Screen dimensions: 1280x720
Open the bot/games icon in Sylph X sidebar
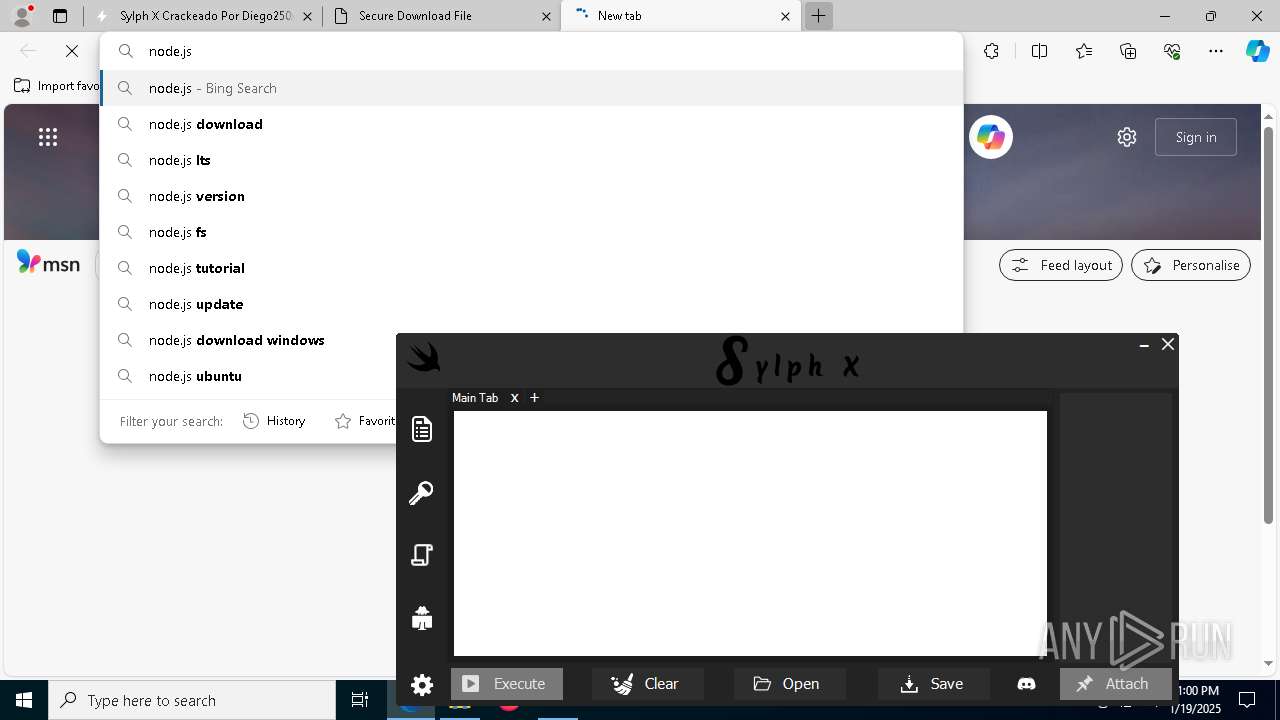pyautogui.click(x=422, y=618)
